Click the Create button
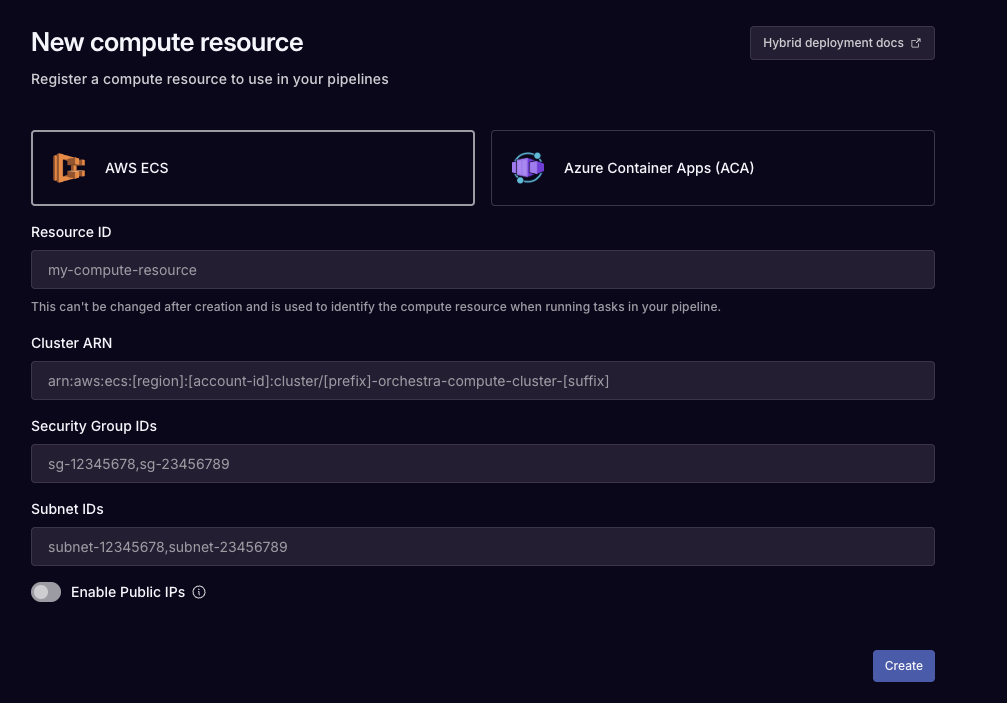 tap(902, 665)
